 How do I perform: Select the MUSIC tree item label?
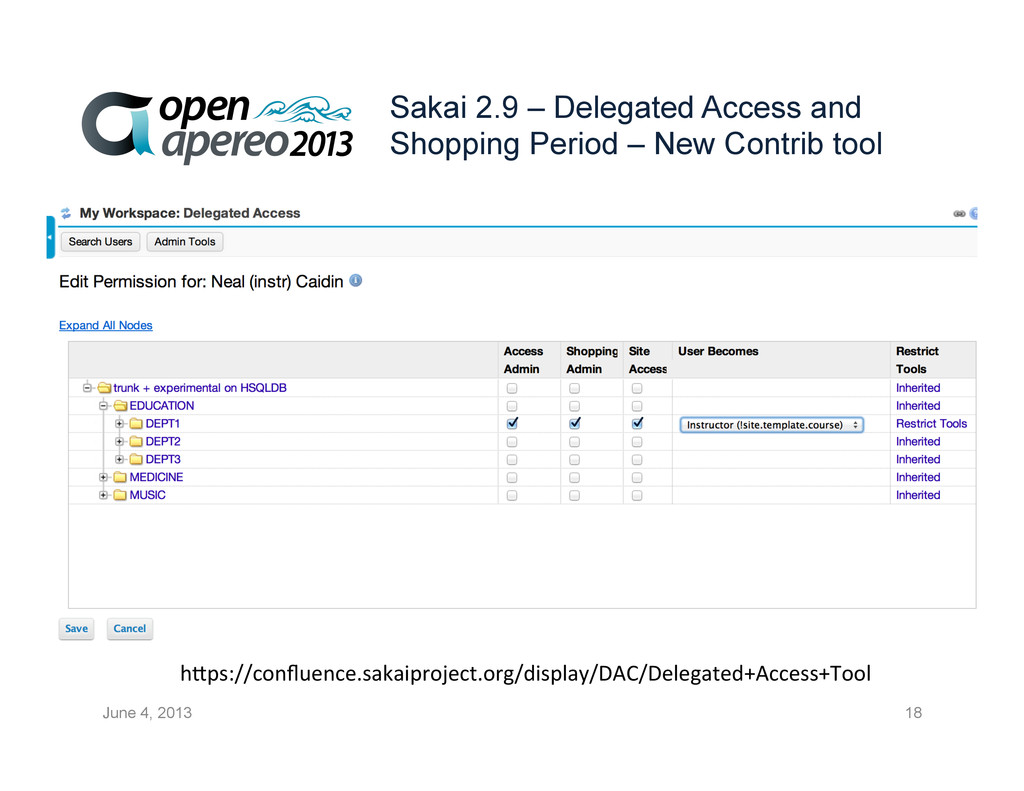tap(148, 495)
